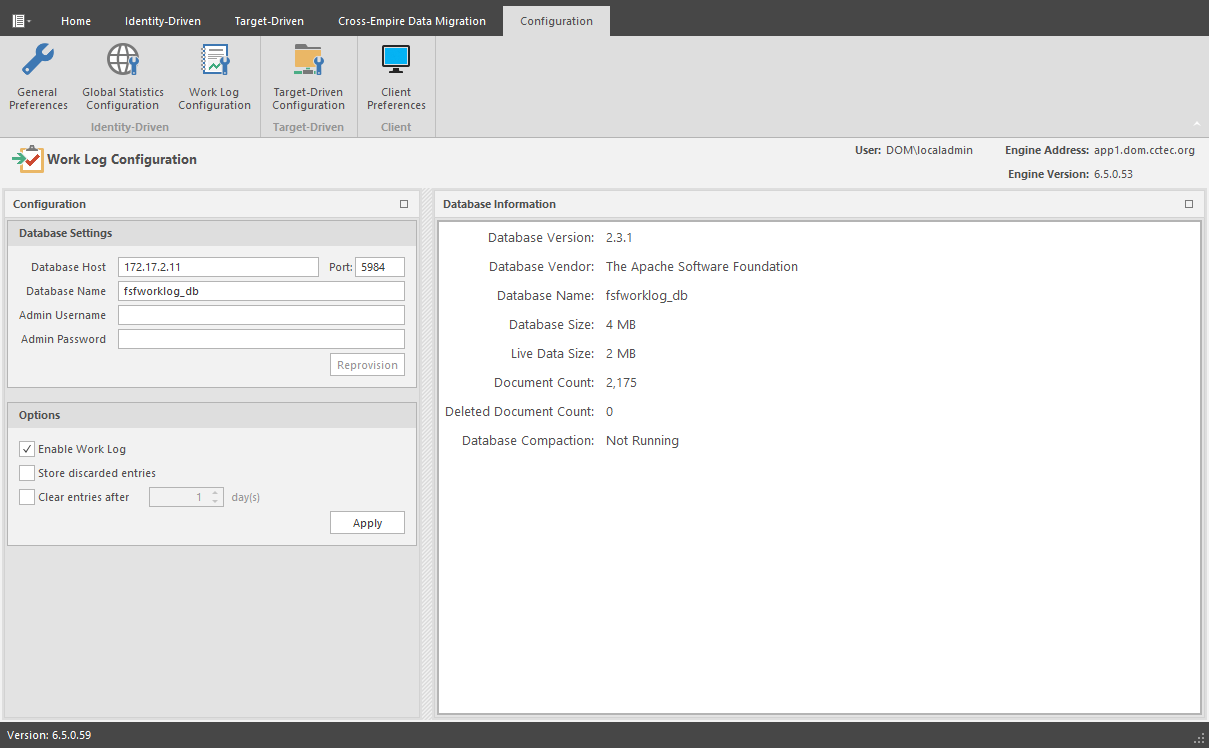Viewport: 1209px width, 748px height.
Task: Select the Work Log Configuration icon
Action: click(214, 75)
